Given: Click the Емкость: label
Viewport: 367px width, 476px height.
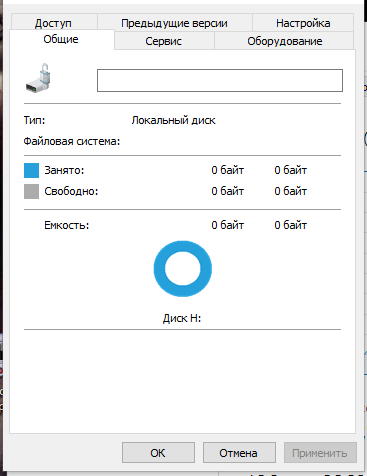Looking at the screenshot, I should coord(67,225).
